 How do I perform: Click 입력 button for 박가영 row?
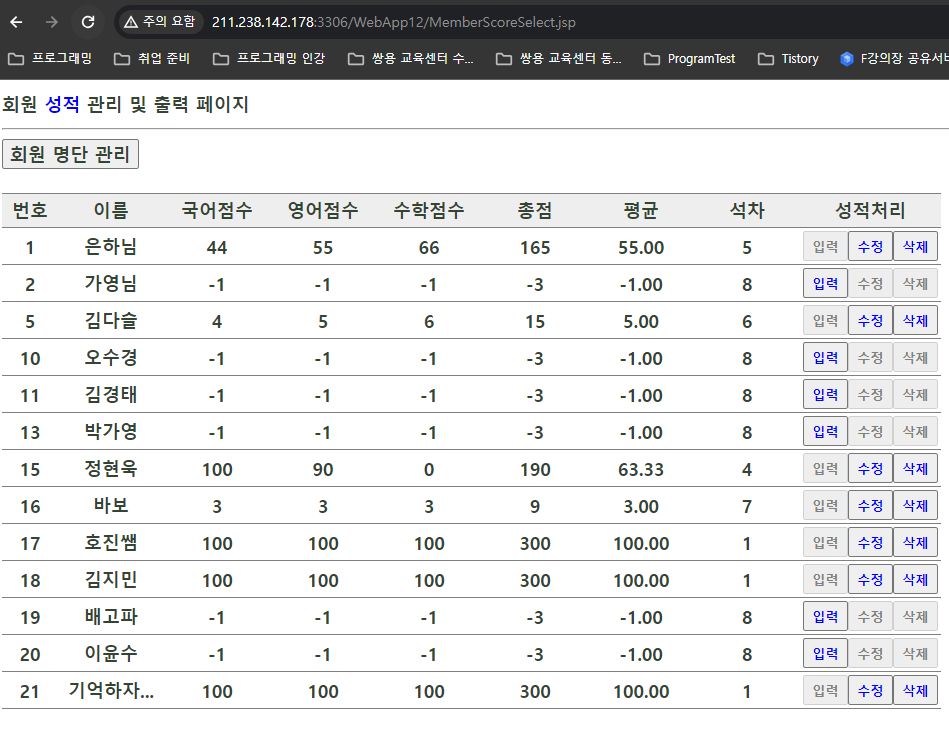point(825,431)
